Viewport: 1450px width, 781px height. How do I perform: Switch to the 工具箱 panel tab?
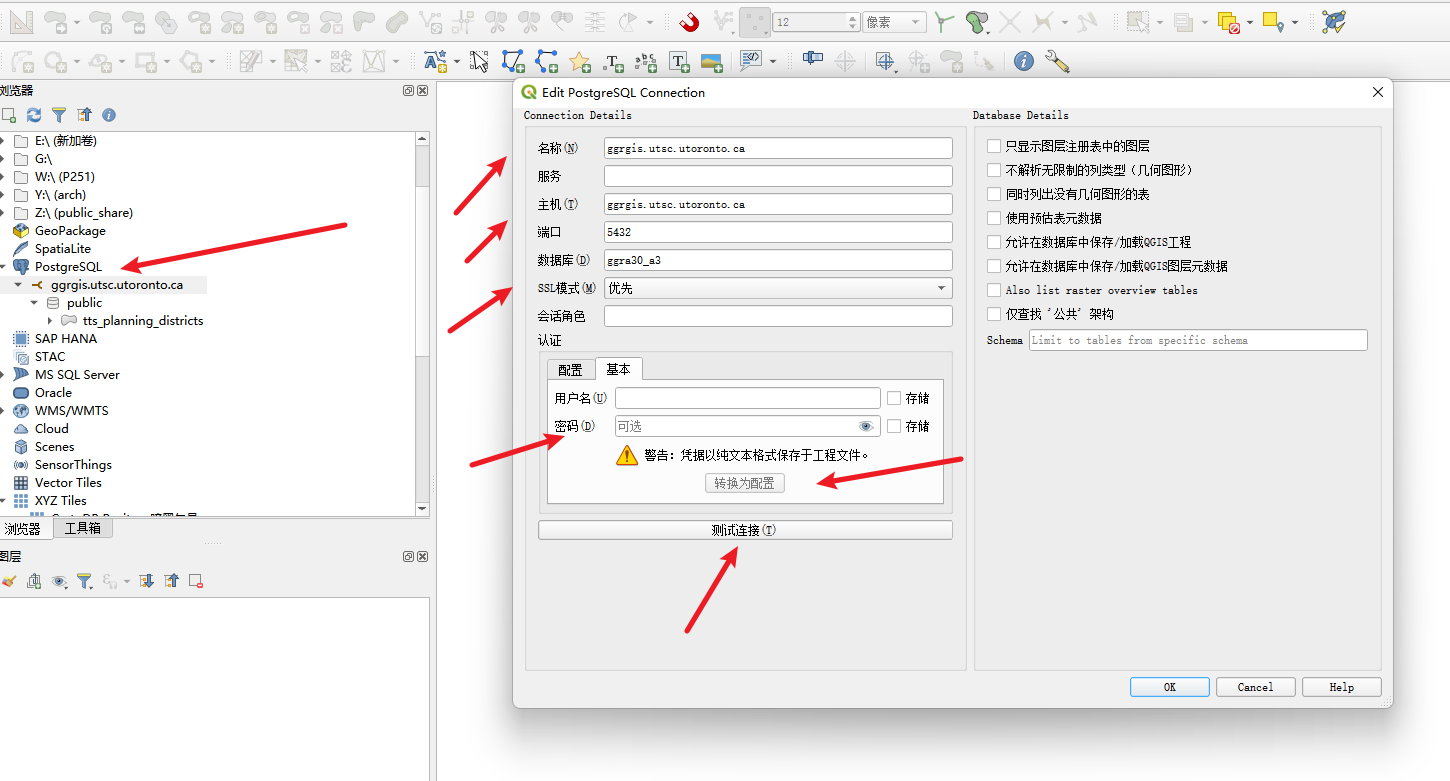[x=83, y=528]
